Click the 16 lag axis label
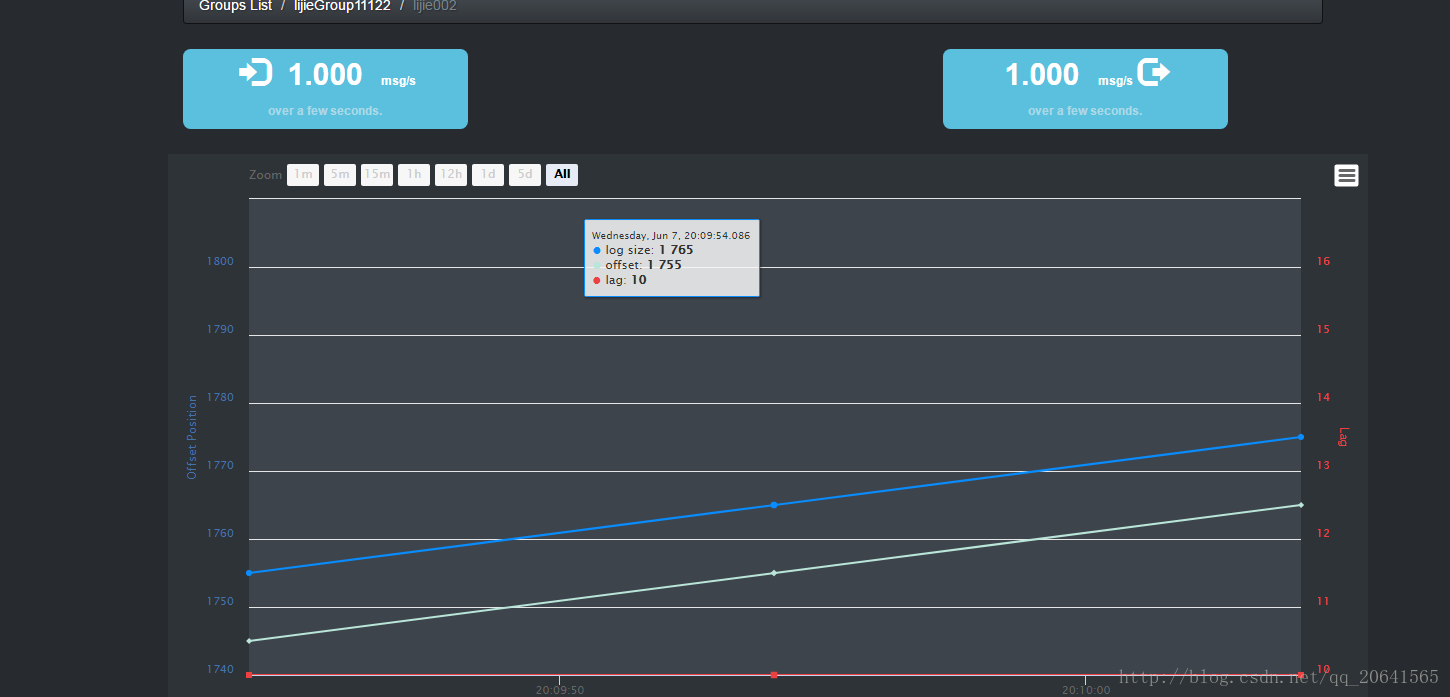This screenshot has height=697, width=1450. coord(1324,262)
